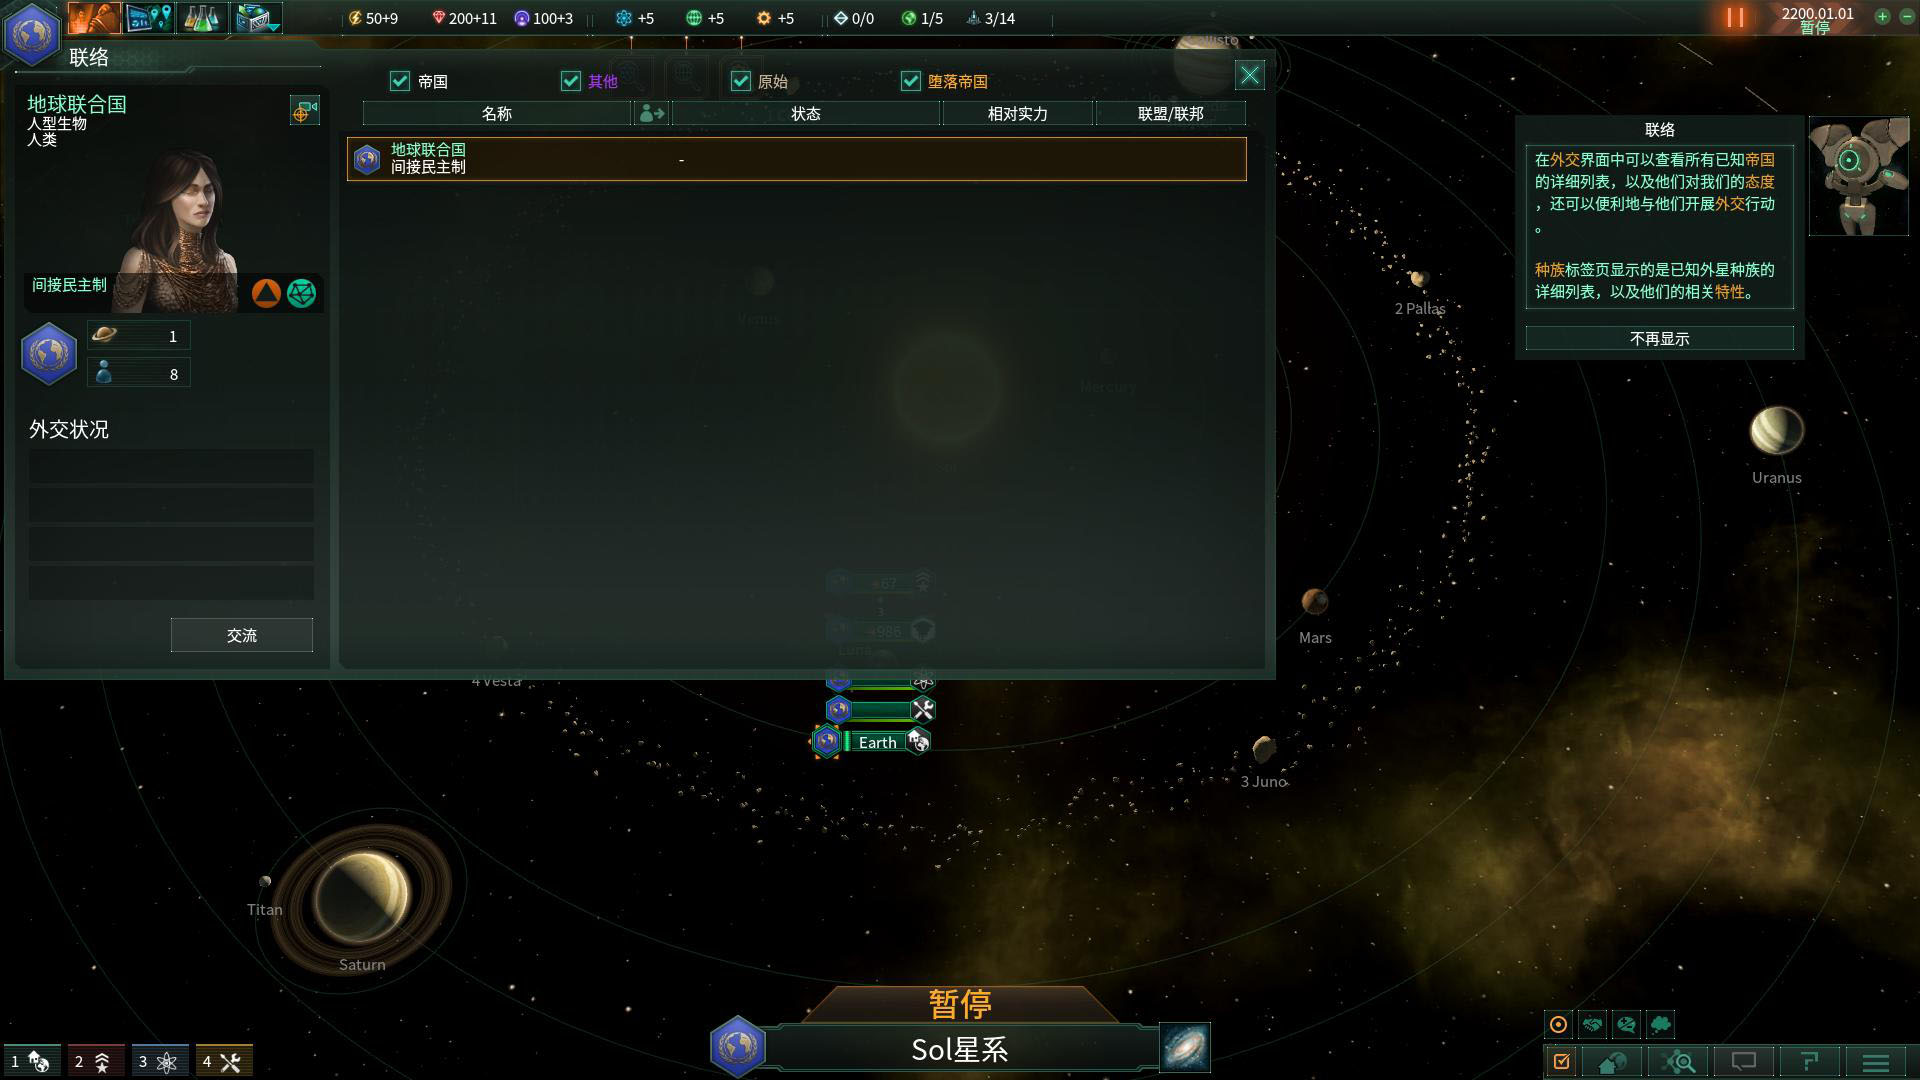This screenshot has height=1080, width=1920.
Task: Expand the 地球联合国 empire entry row
Action: pos(796,157)
